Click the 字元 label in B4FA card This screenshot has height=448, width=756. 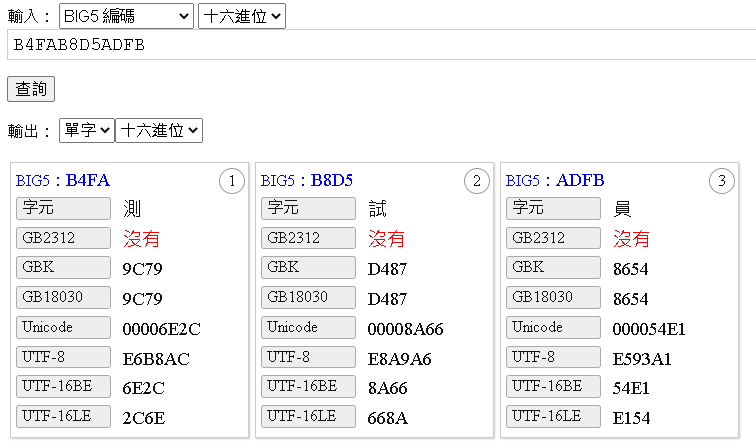63,208
